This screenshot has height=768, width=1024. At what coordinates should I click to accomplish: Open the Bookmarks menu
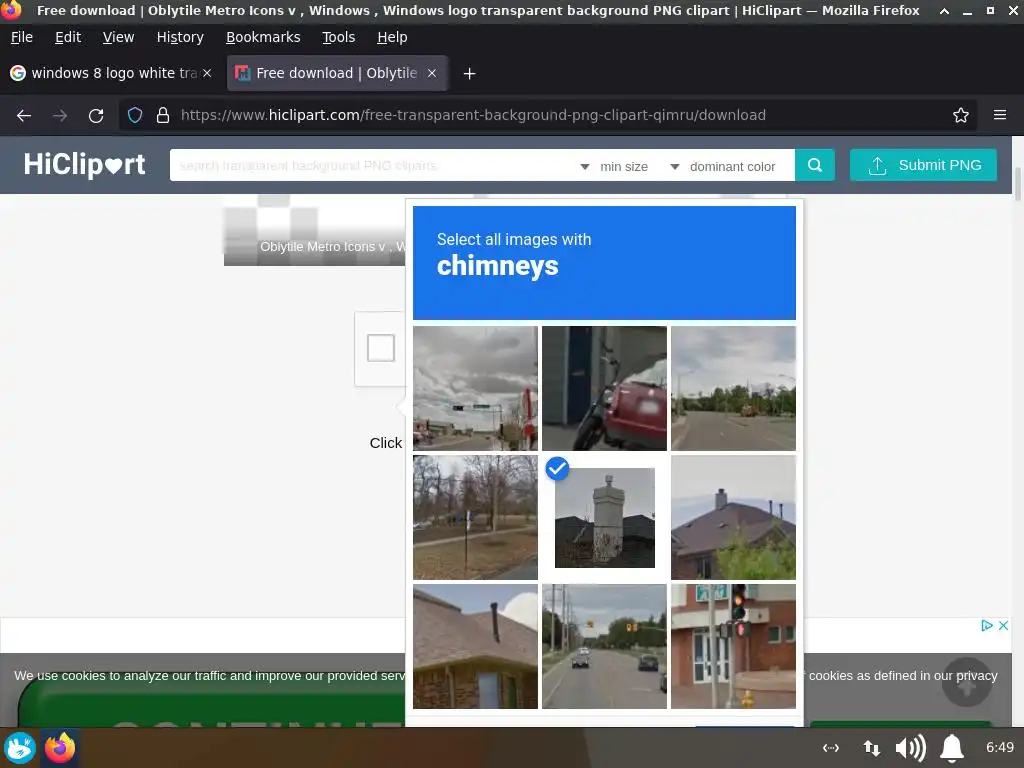tap(263, 37)
